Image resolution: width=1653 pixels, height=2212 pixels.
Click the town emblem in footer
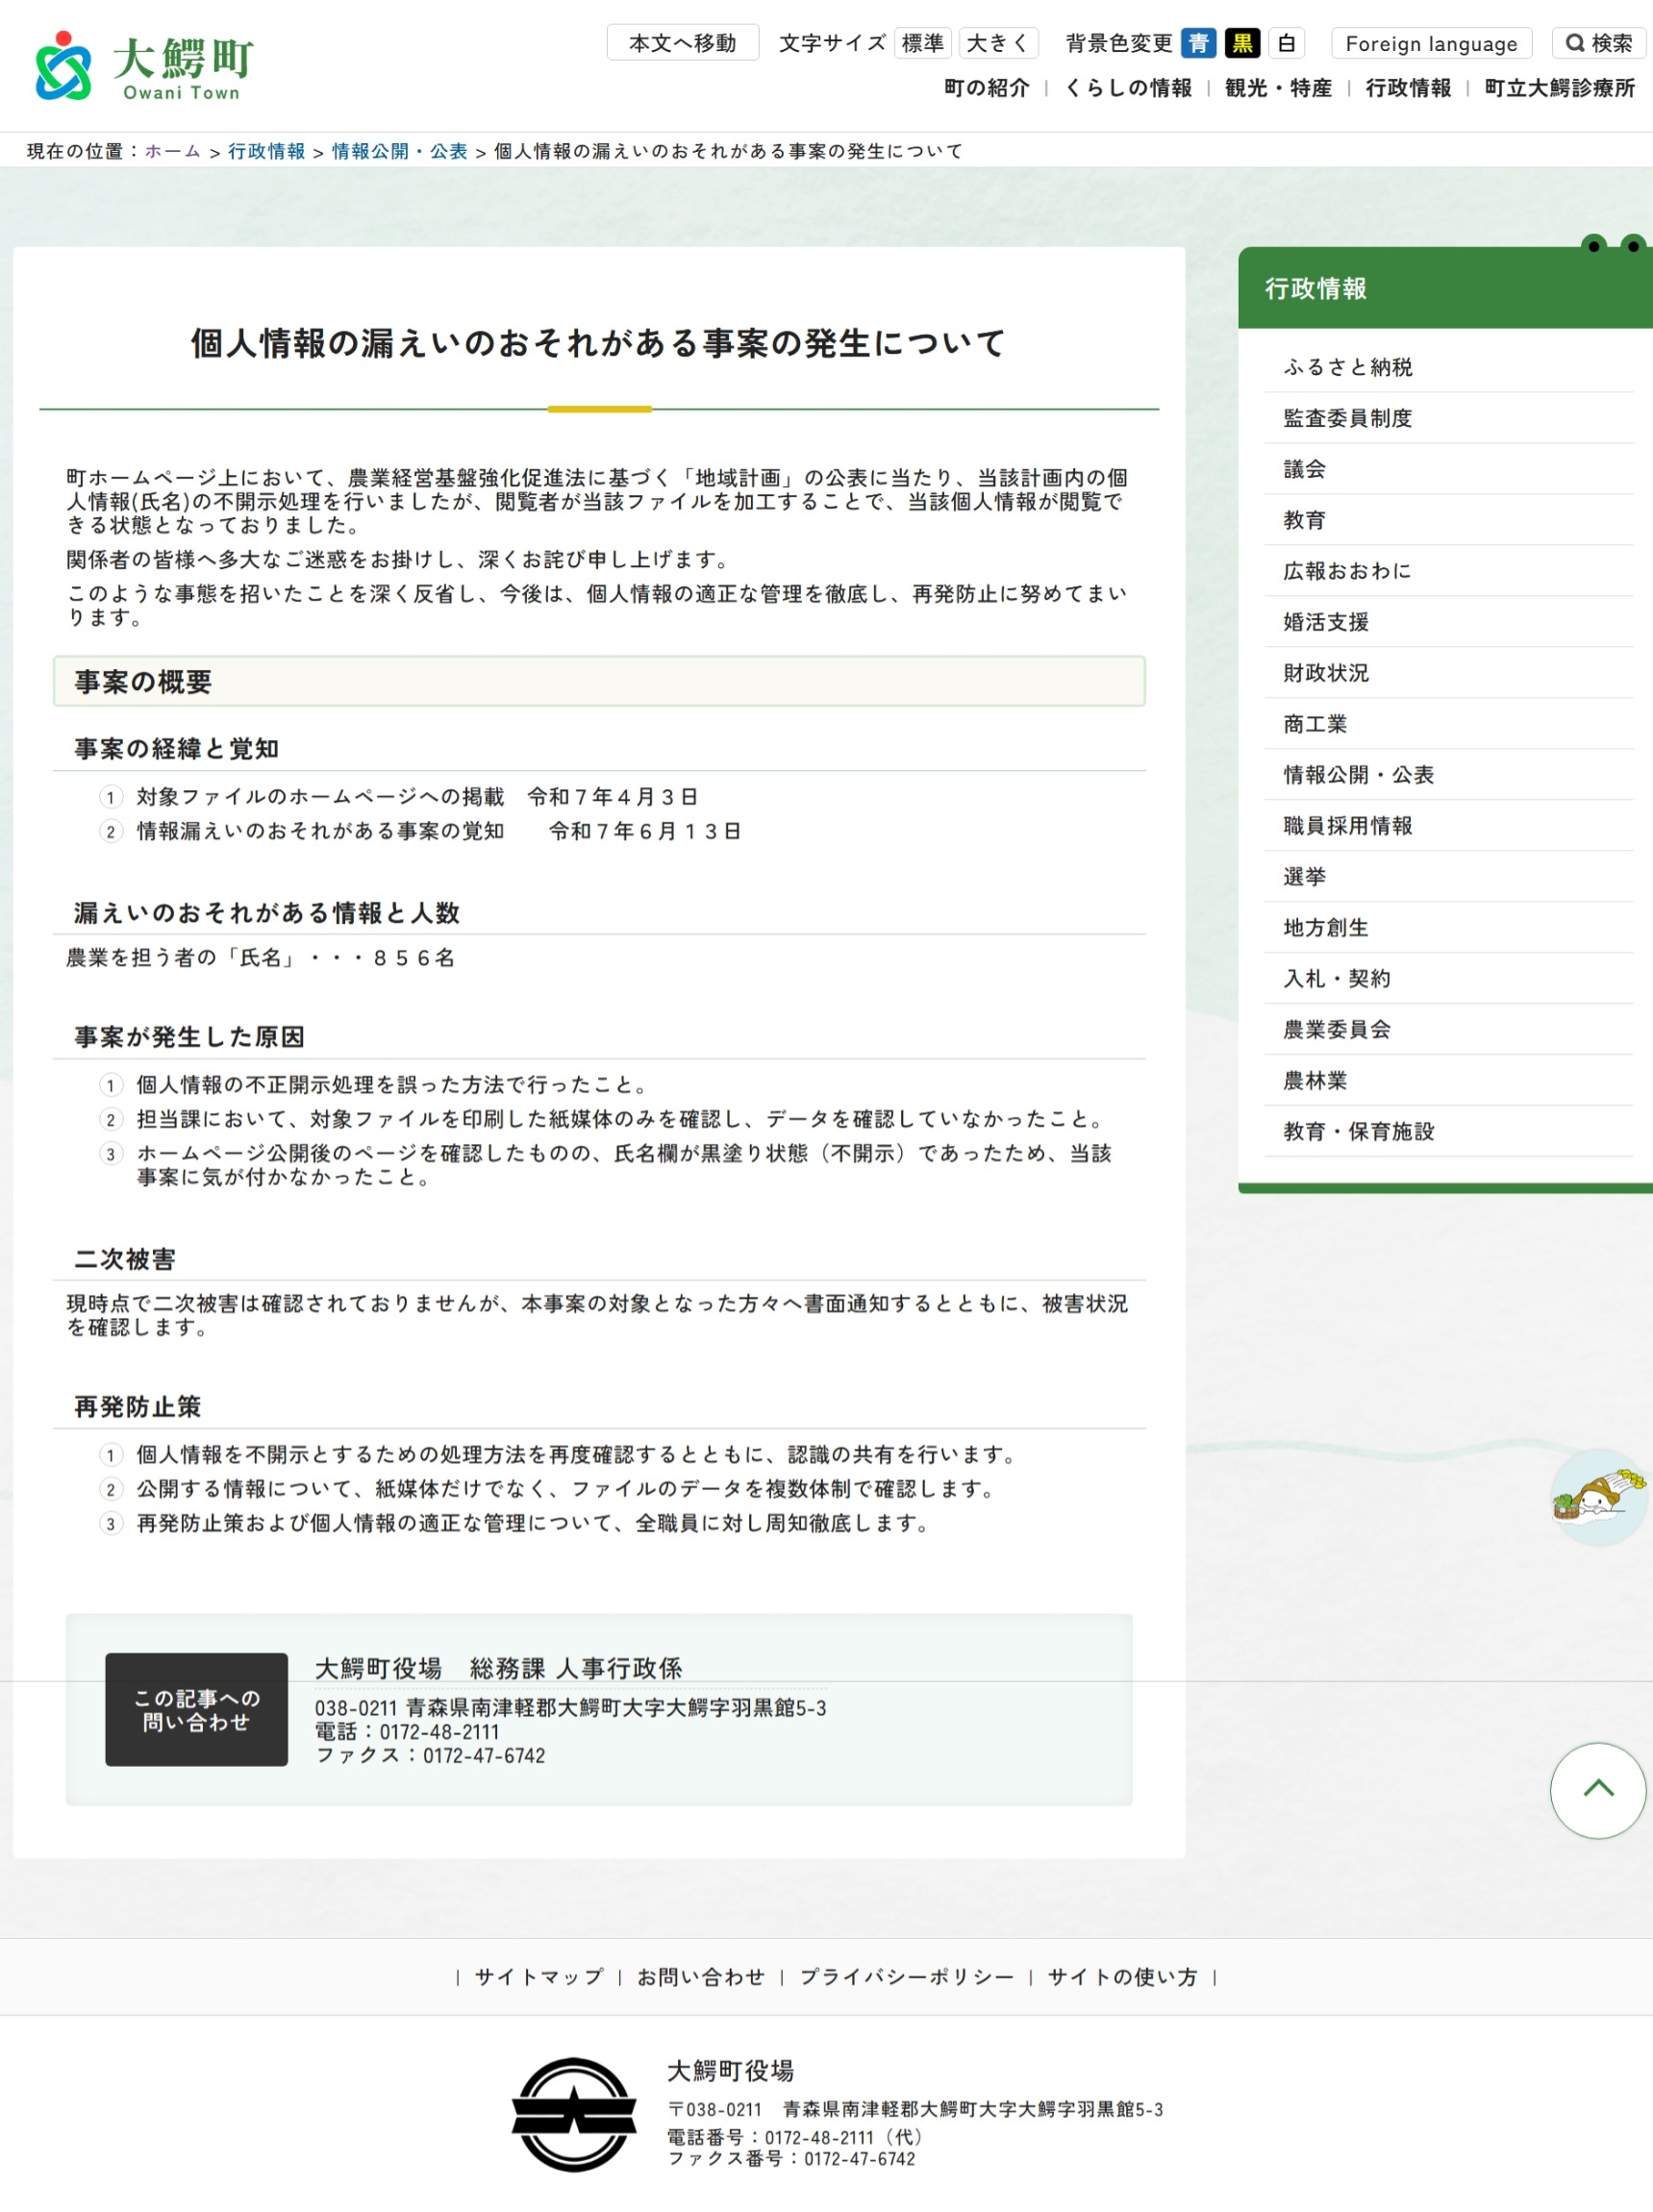click(574, 2114)
